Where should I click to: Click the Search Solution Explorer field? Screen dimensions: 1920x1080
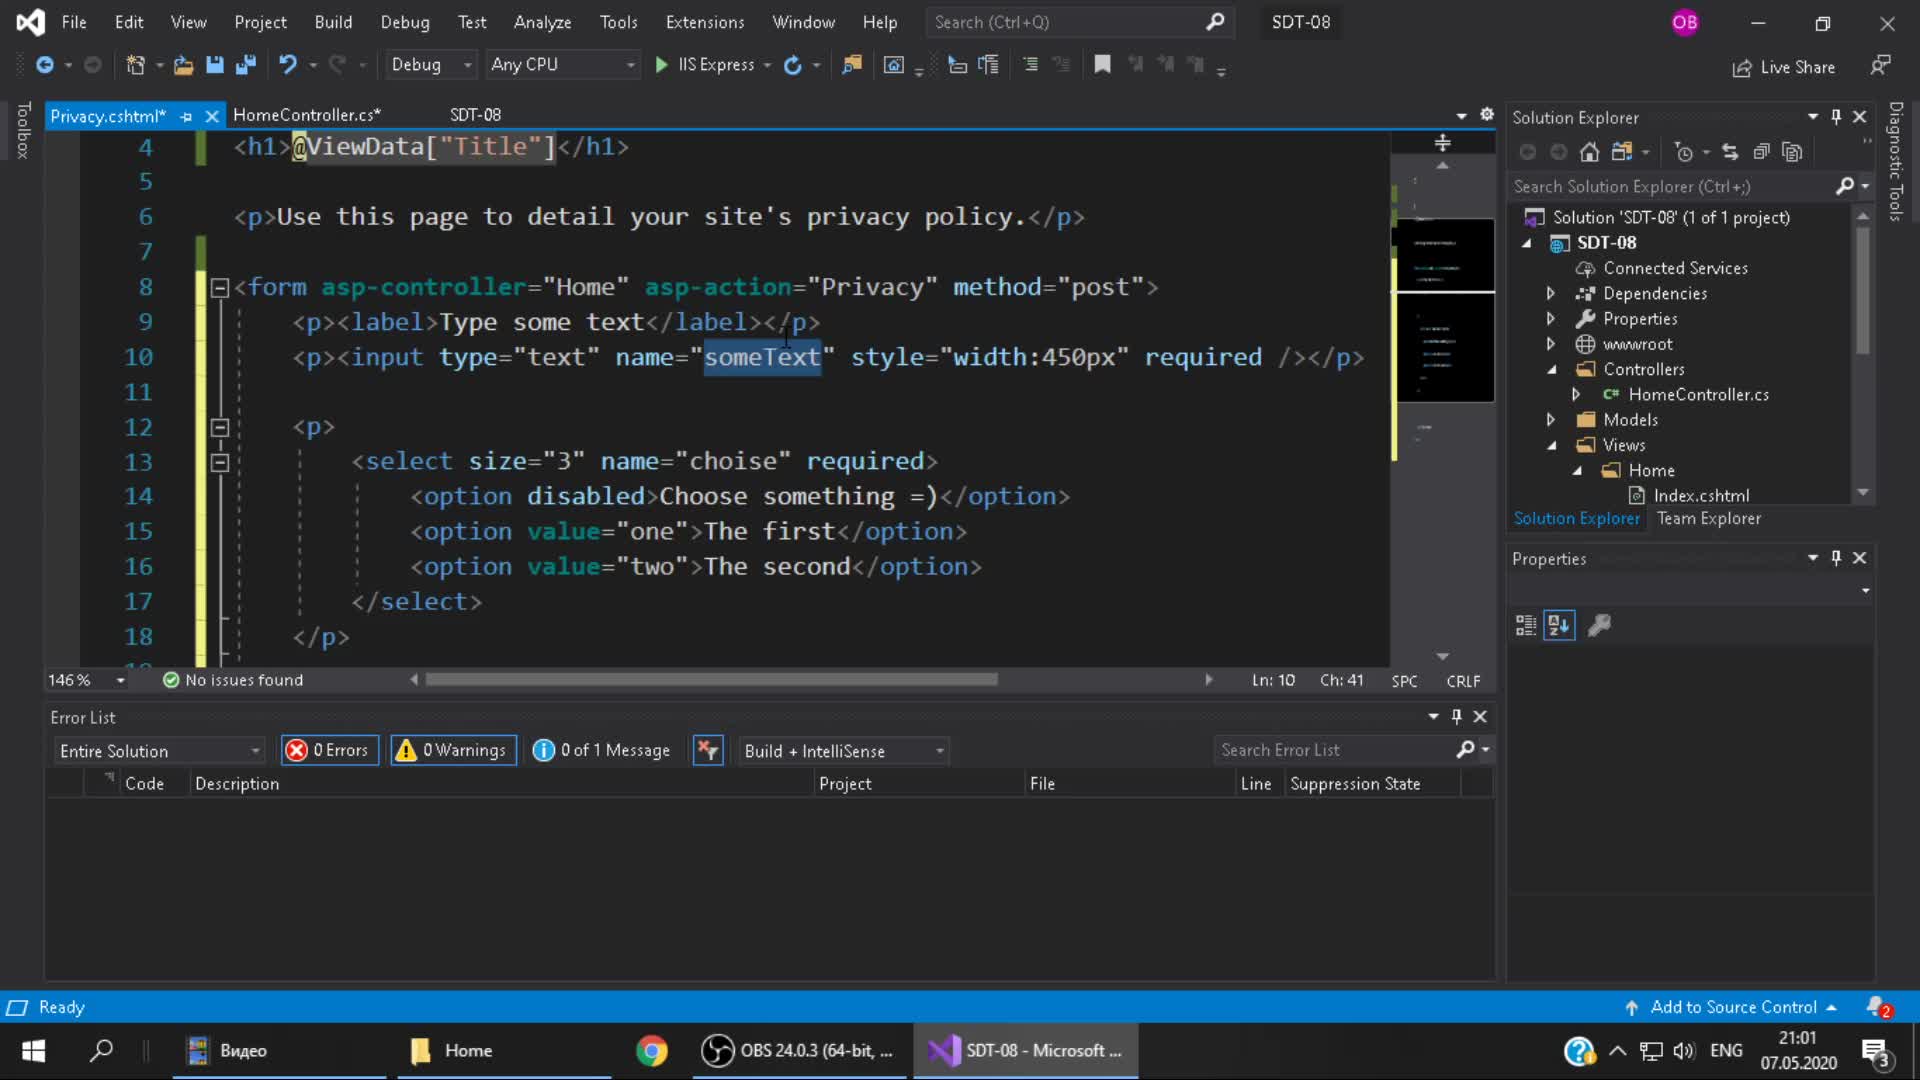(x=1690, y=187)
